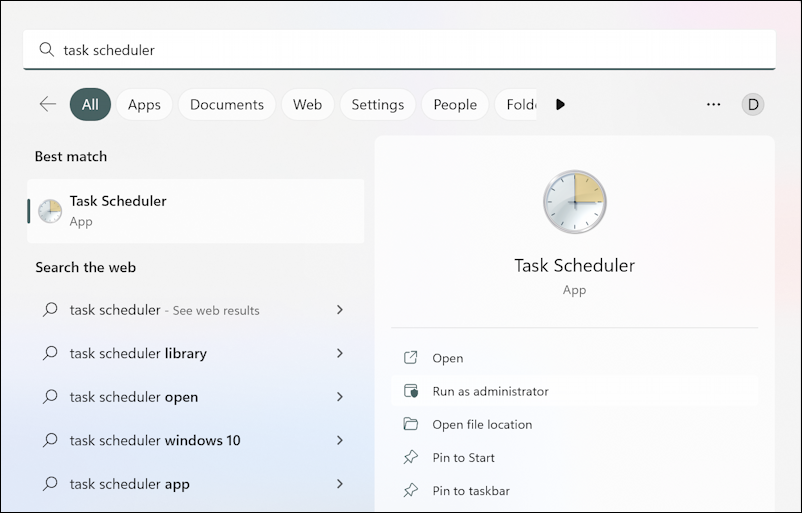The height and width of the screenshot is (513, 802).
Task: Click the pin icon next to Pin to Start
Action: (411, 457)
